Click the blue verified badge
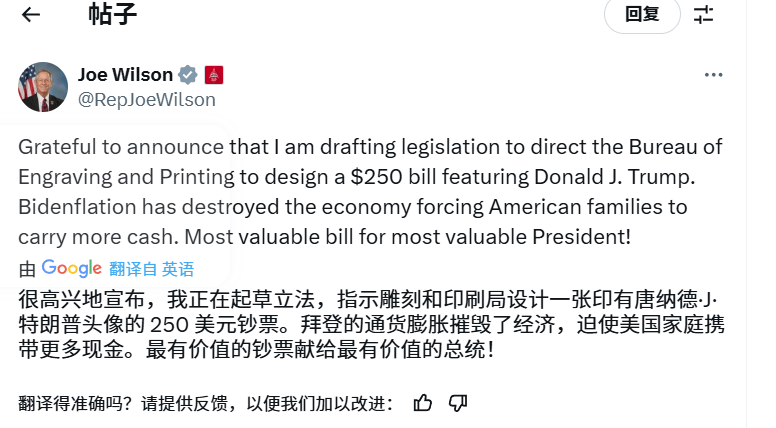 [x=187, y=75]
